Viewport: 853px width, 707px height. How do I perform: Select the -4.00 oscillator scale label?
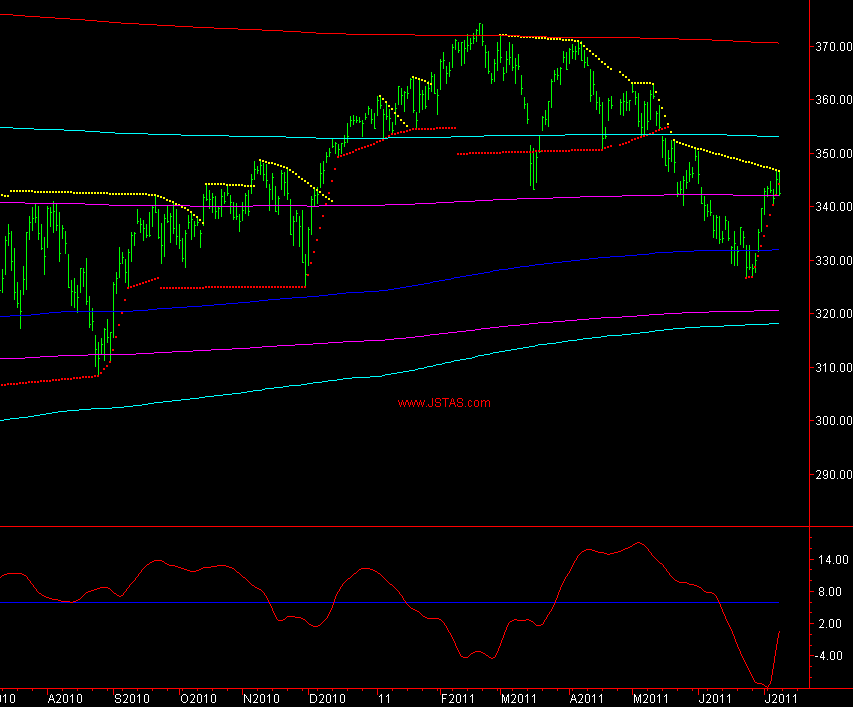tap(832, 656)
